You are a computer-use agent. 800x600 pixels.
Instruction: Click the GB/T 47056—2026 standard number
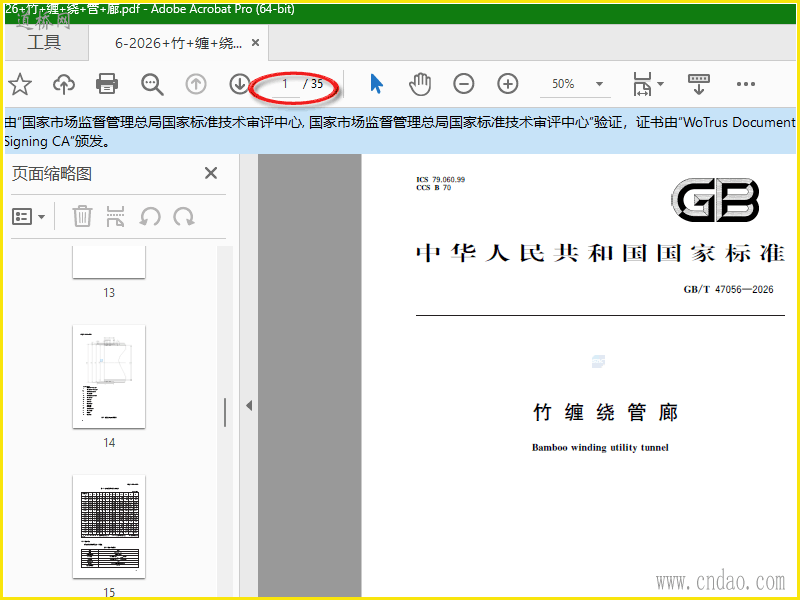click(x=728, y=289)
